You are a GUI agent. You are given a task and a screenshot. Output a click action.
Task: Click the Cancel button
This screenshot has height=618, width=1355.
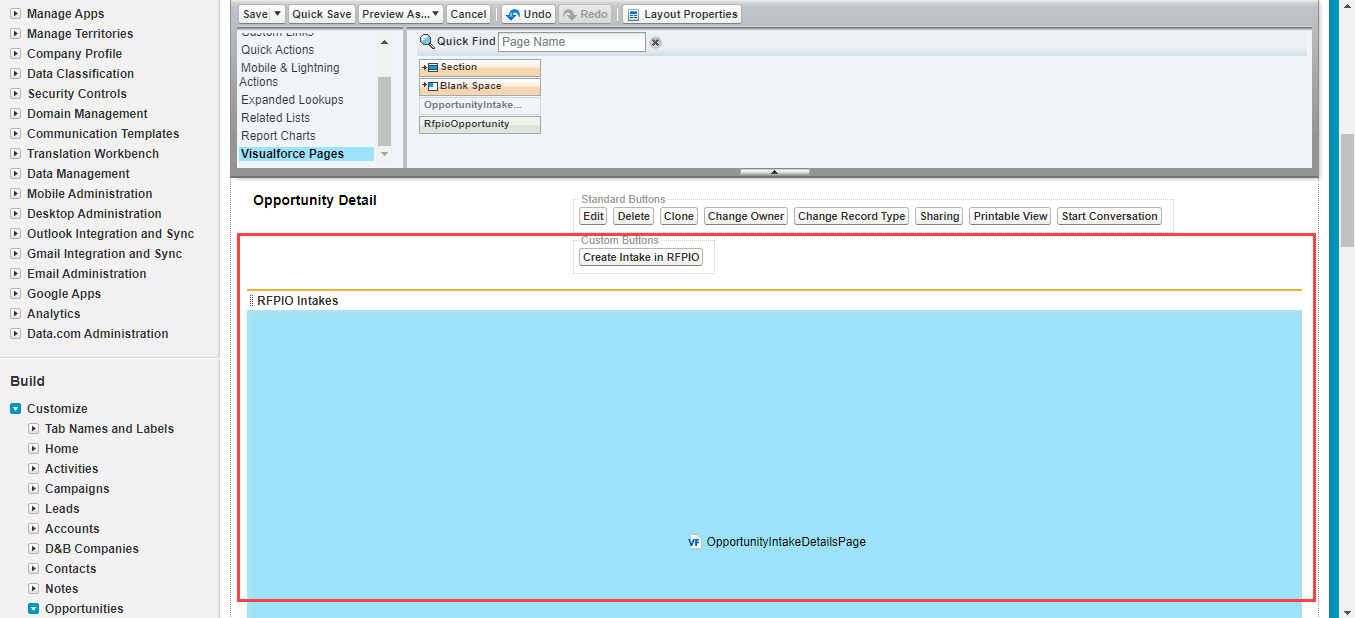468,14
